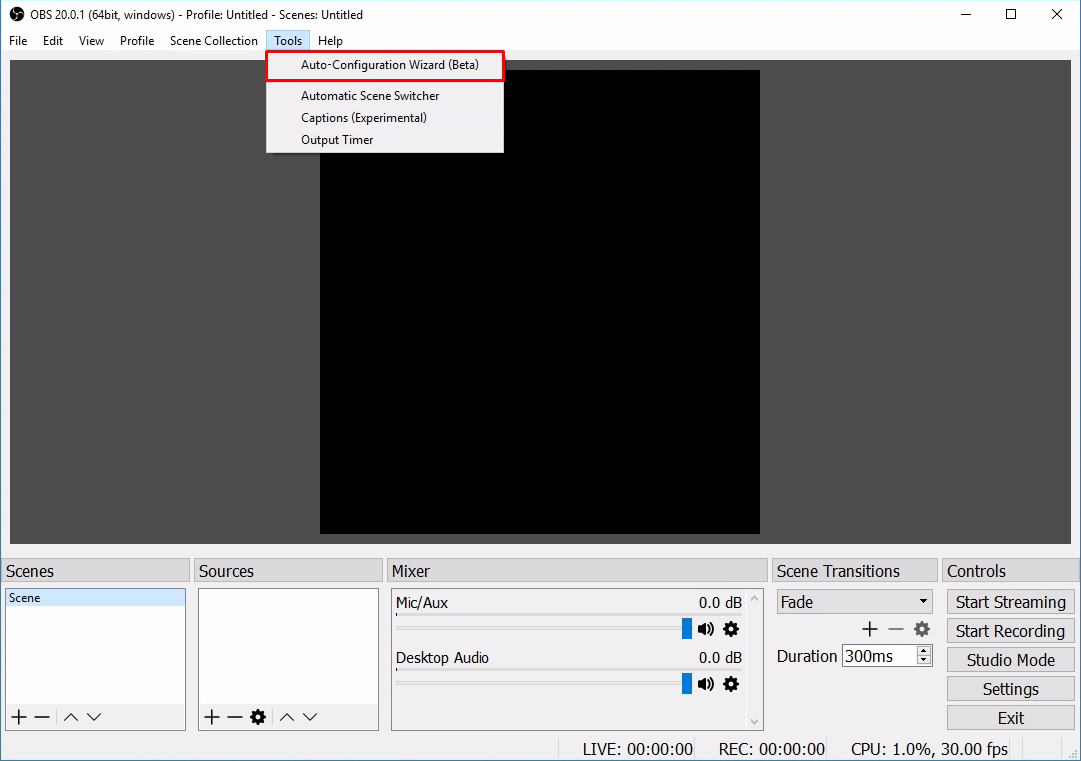Choose Auto-Configuration Wizard (Beta)
This screenshot has width=1081, height=761.
tap(385, 65)
